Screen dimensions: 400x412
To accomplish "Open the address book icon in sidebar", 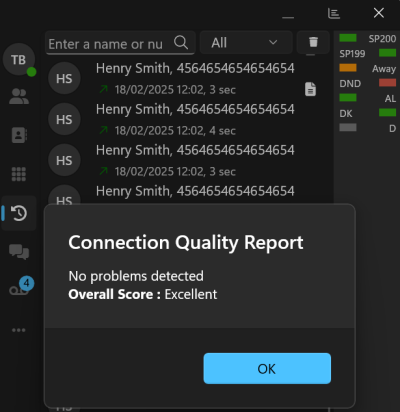I will click(x=19, y=135).
